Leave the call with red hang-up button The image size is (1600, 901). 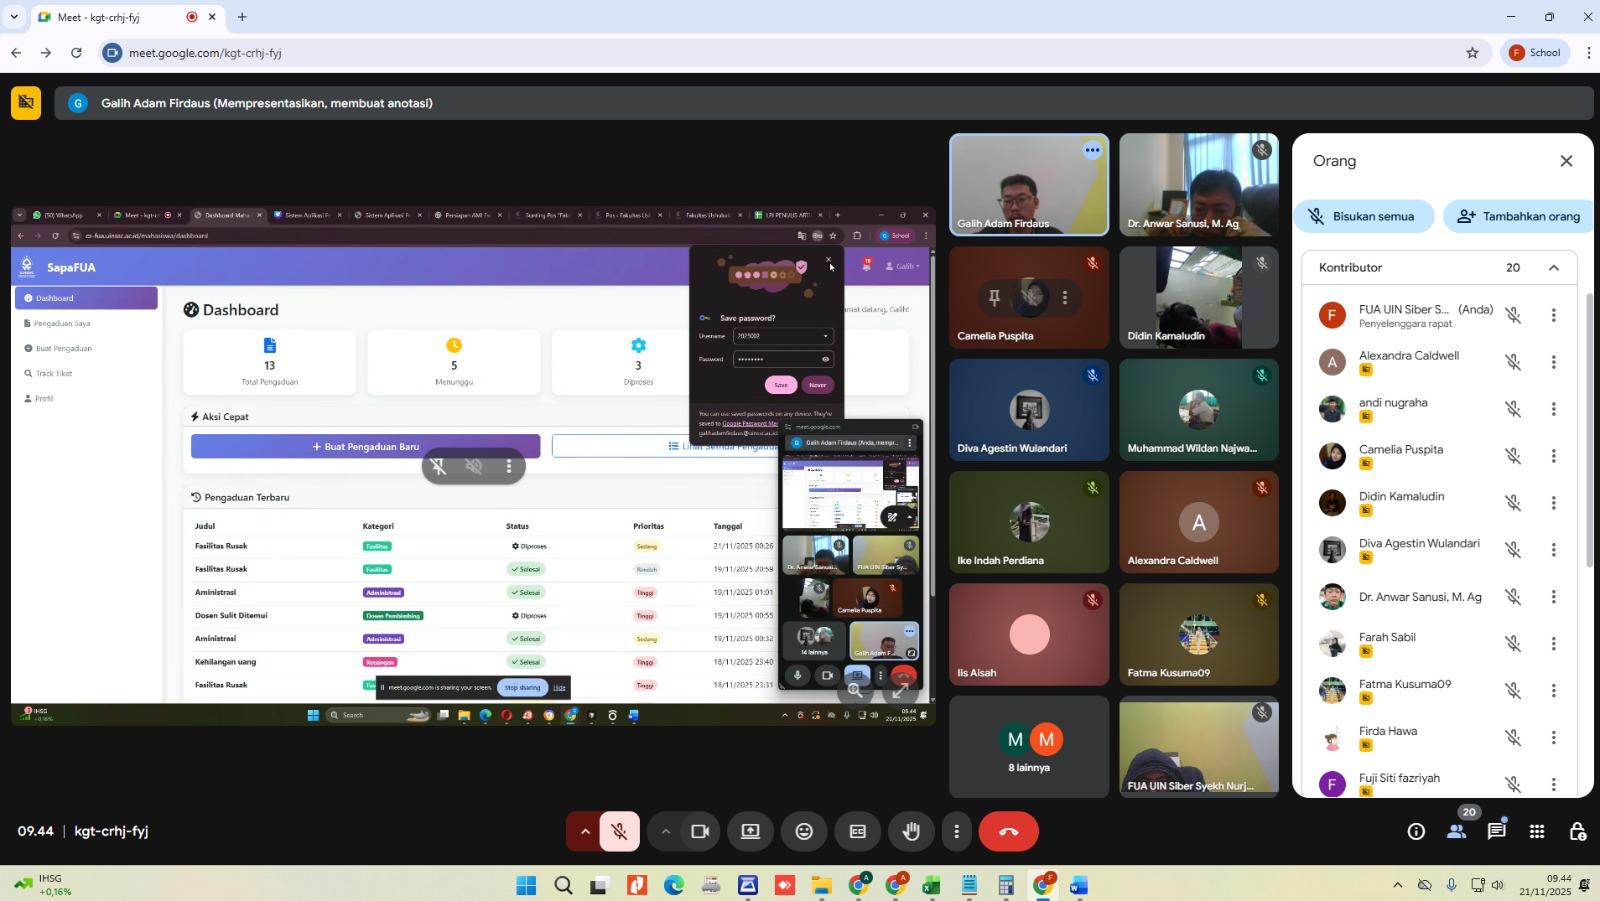click(x=1008, y=832)
